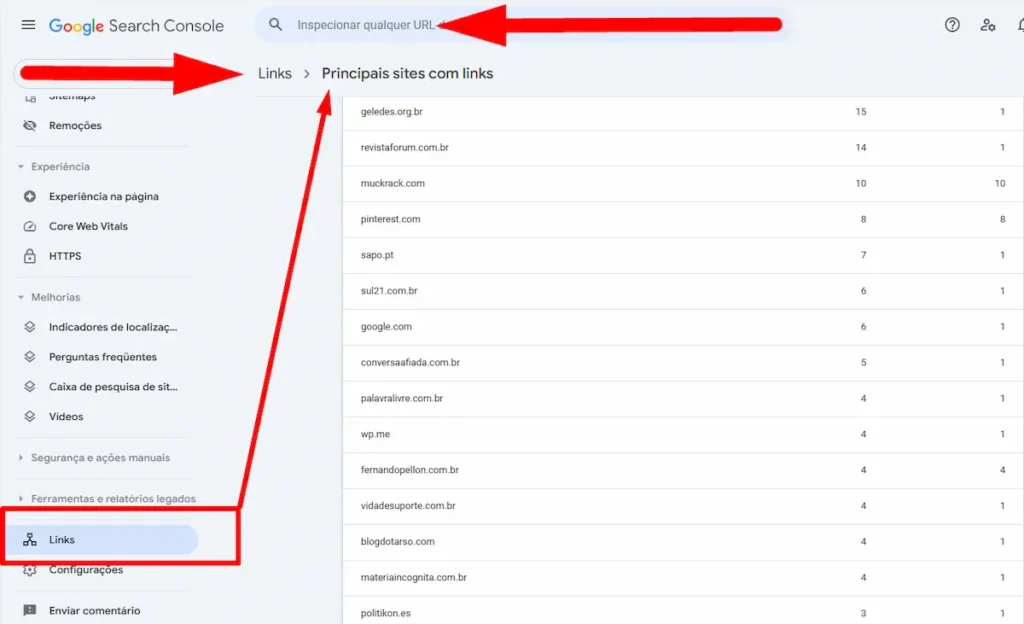Open user settings people icon
Viewport: 1024px width, 624px height.
[987, 25]
